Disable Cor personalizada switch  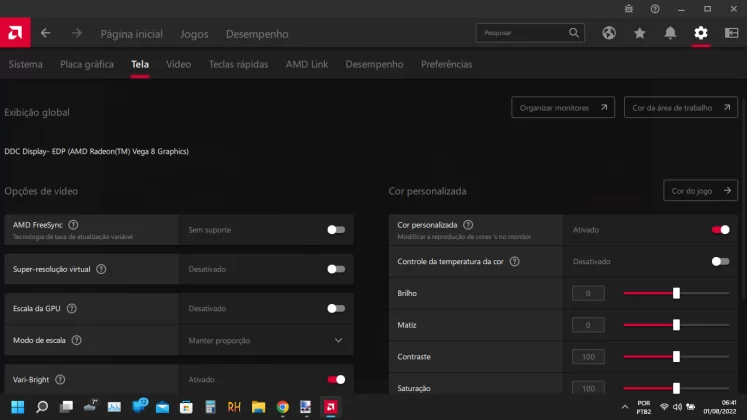coord(720,230)
